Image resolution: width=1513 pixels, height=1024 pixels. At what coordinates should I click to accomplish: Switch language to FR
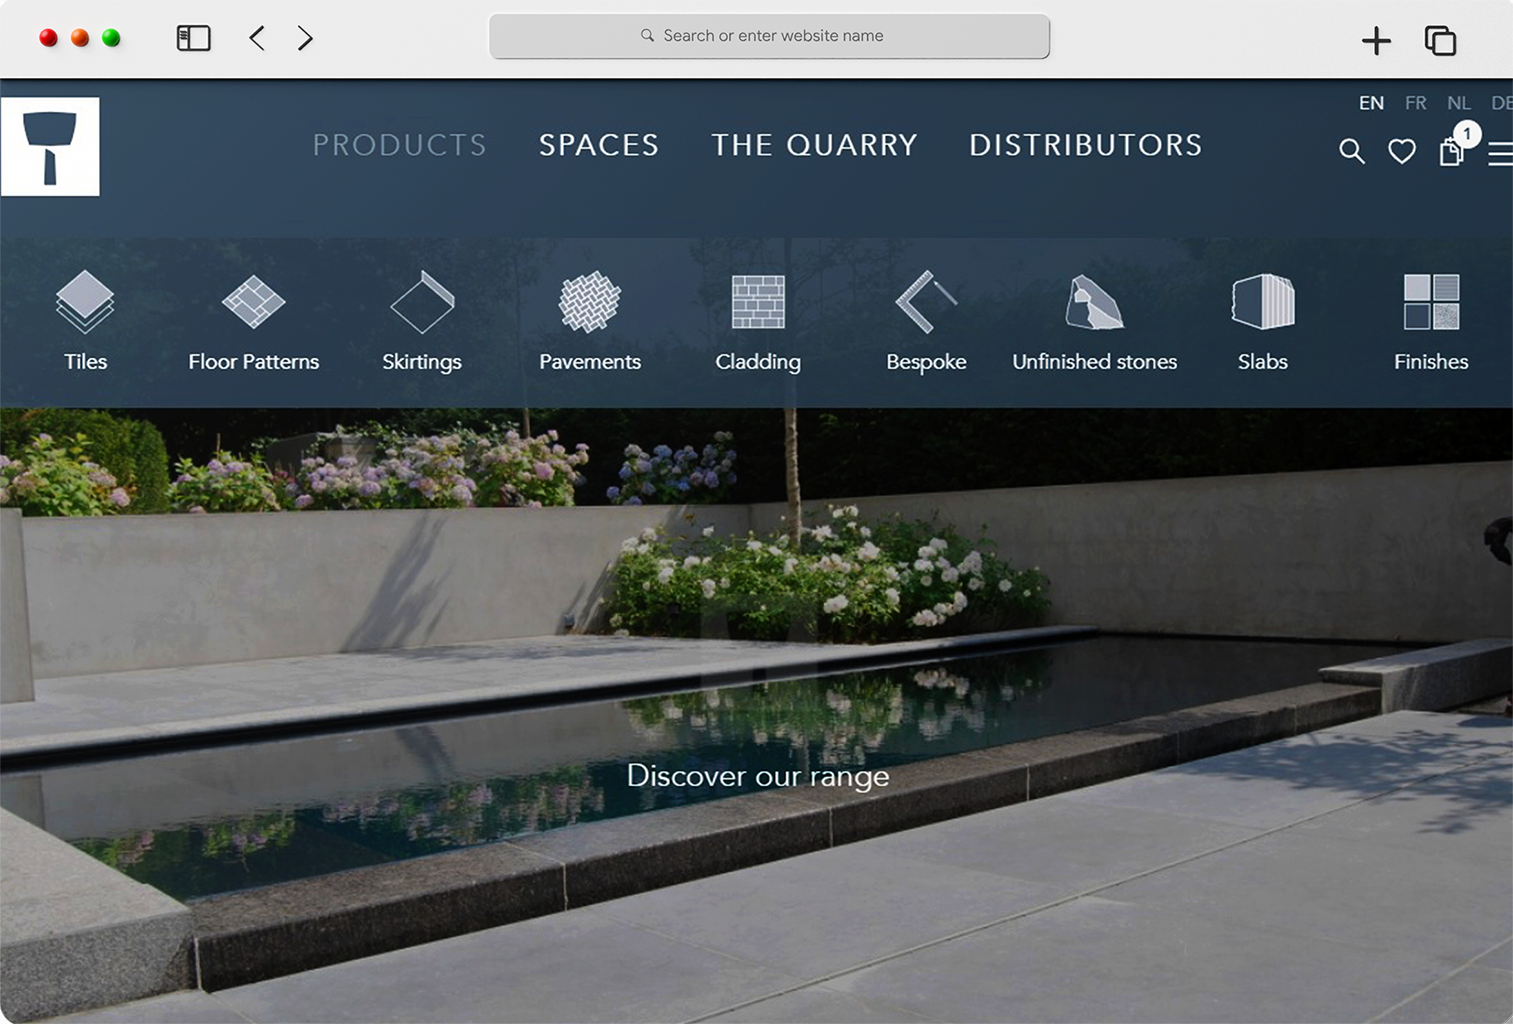coord(1415,103)
